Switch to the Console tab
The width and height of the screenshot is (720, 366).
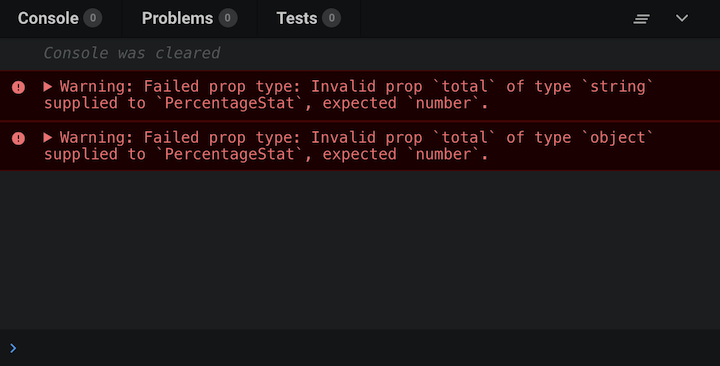click(x=60, y=18)
